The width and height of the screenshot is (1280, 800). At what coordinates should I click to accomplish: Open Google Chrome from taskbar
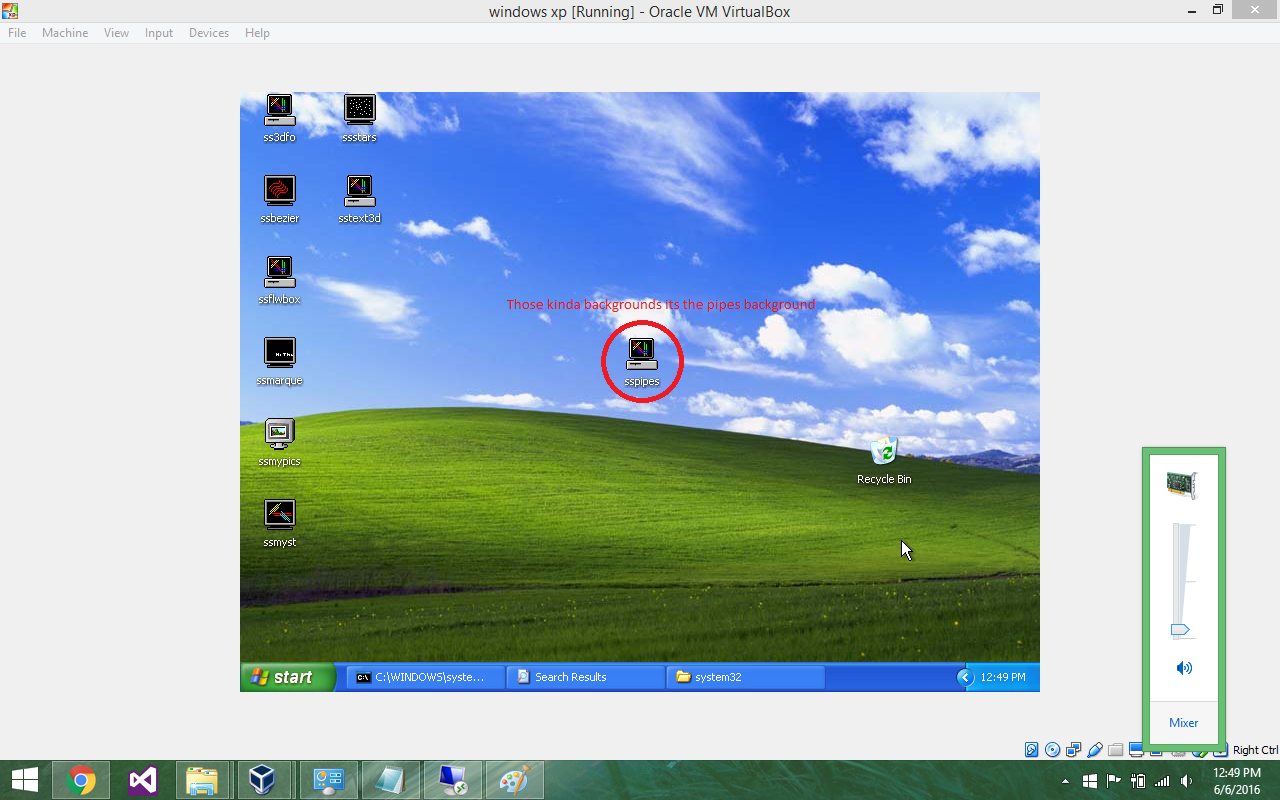tap(82, 780)
